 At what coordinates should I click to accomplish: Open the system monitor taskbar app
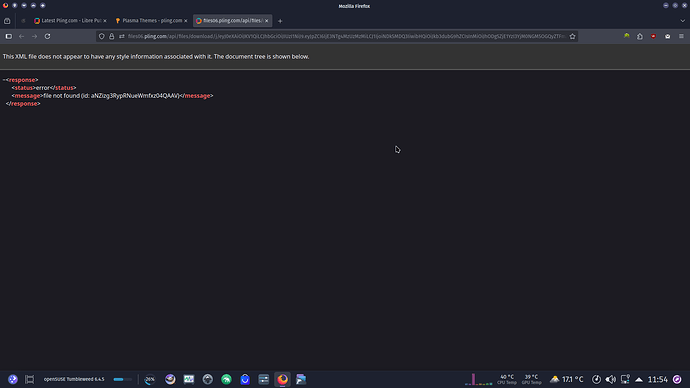189,379
